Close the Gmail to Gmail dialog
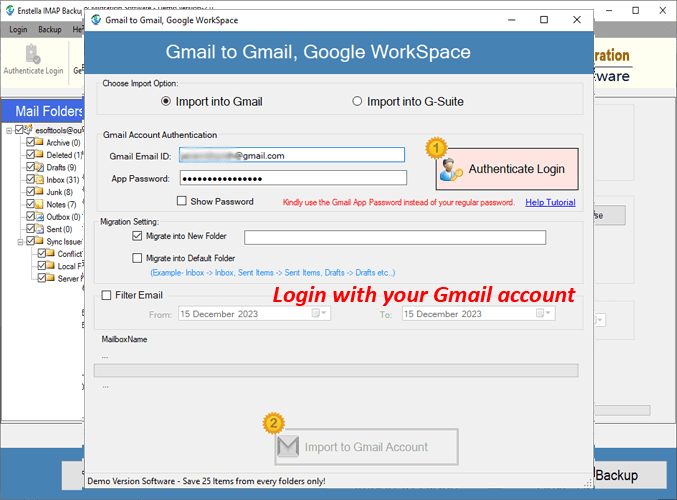Screen dimensions: 677x500 coord(577,20)
